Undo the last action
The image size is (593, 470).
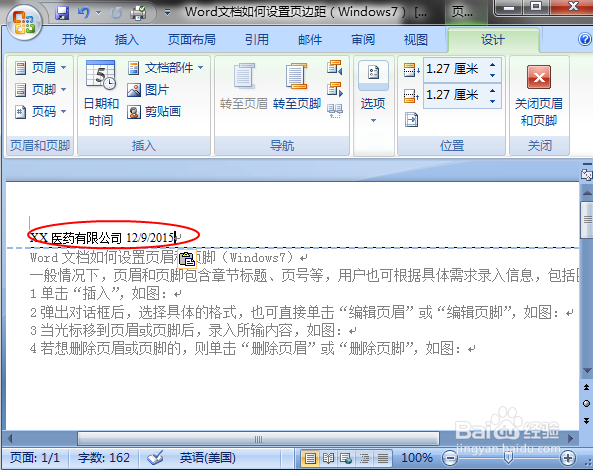83,13
